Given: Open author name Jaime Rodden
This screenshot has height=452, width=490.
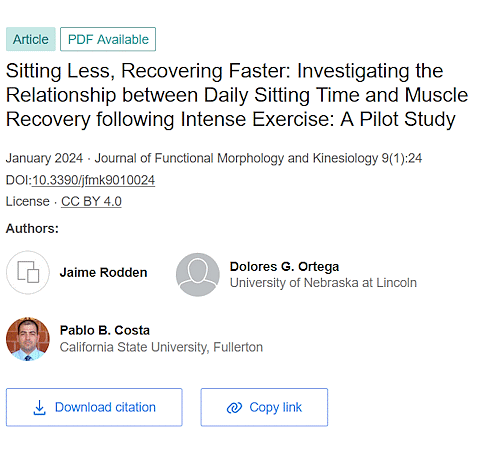Looking at the screenshot, I should point(103,272).
